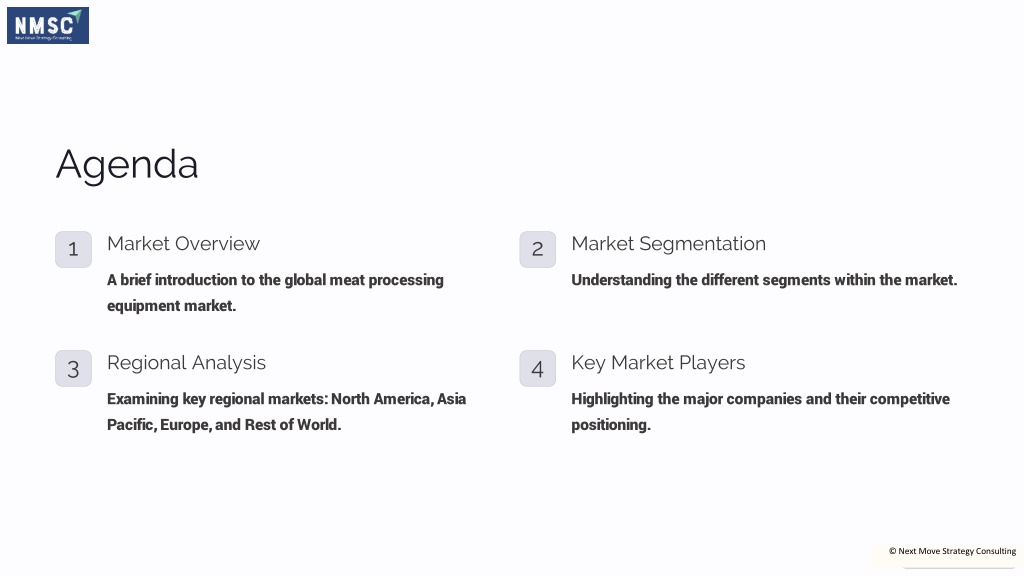The height and width of the screenshot is (576, 1024).
Task: Click the Agenda slide title
Action: 127,164
